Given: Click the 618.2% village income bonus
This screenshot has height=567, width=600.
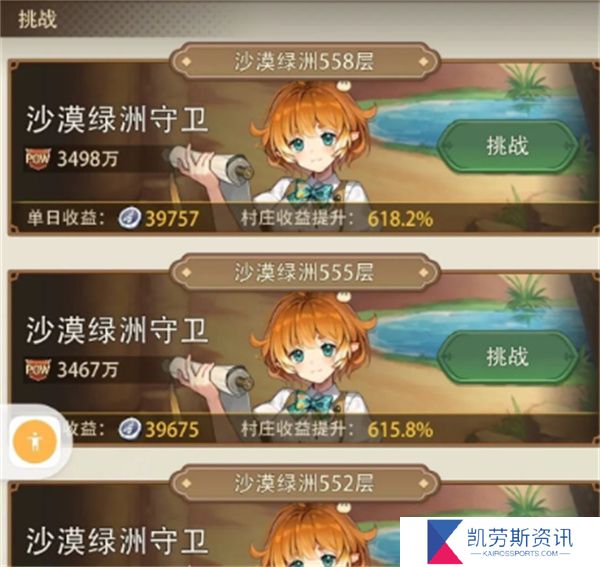Looking at the screenshot, I should [400, 219].
